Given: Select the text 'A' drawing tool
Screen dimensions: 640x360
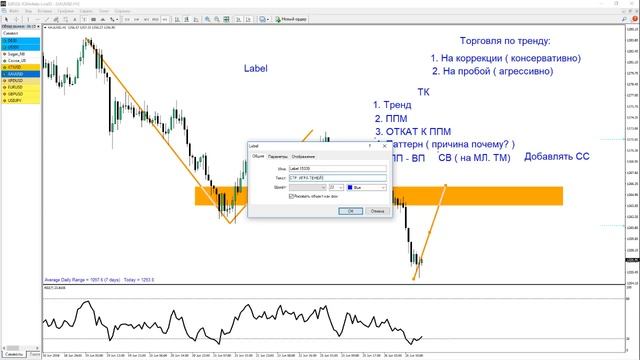Looking at the screenshot, I should (75, 19).
